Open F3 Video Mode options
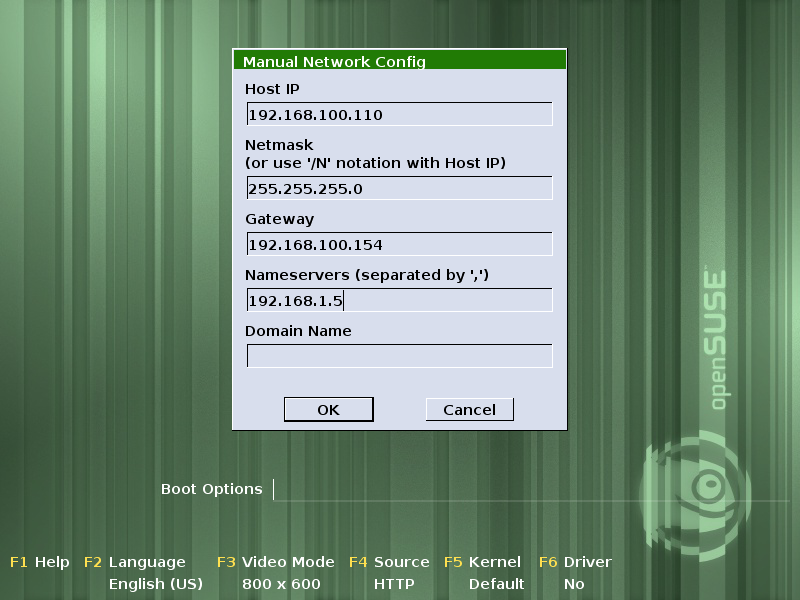The image size is (800, 600). click(x=276, y=562)
